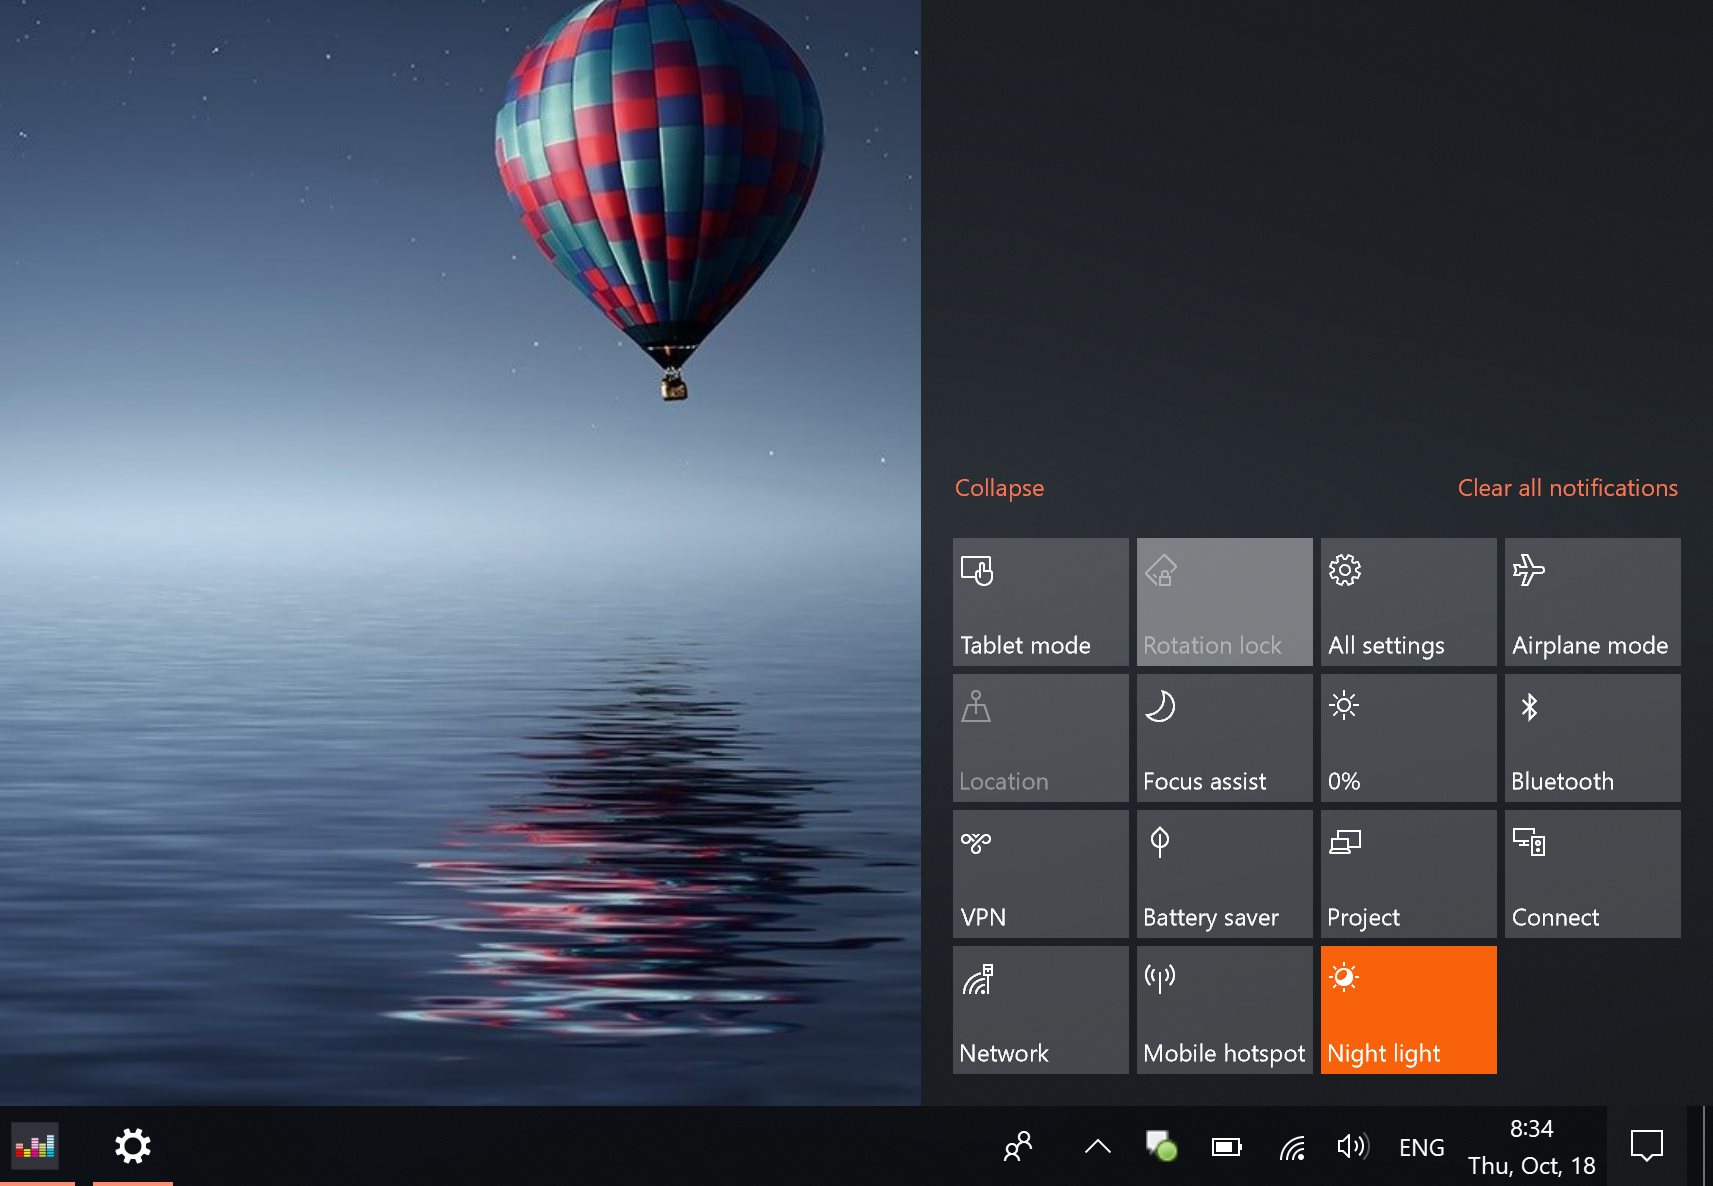Turn on the Focus assist tile
This screenshot has width=1713, height=1186.
pyautogui.click(x=1224, y=738)
